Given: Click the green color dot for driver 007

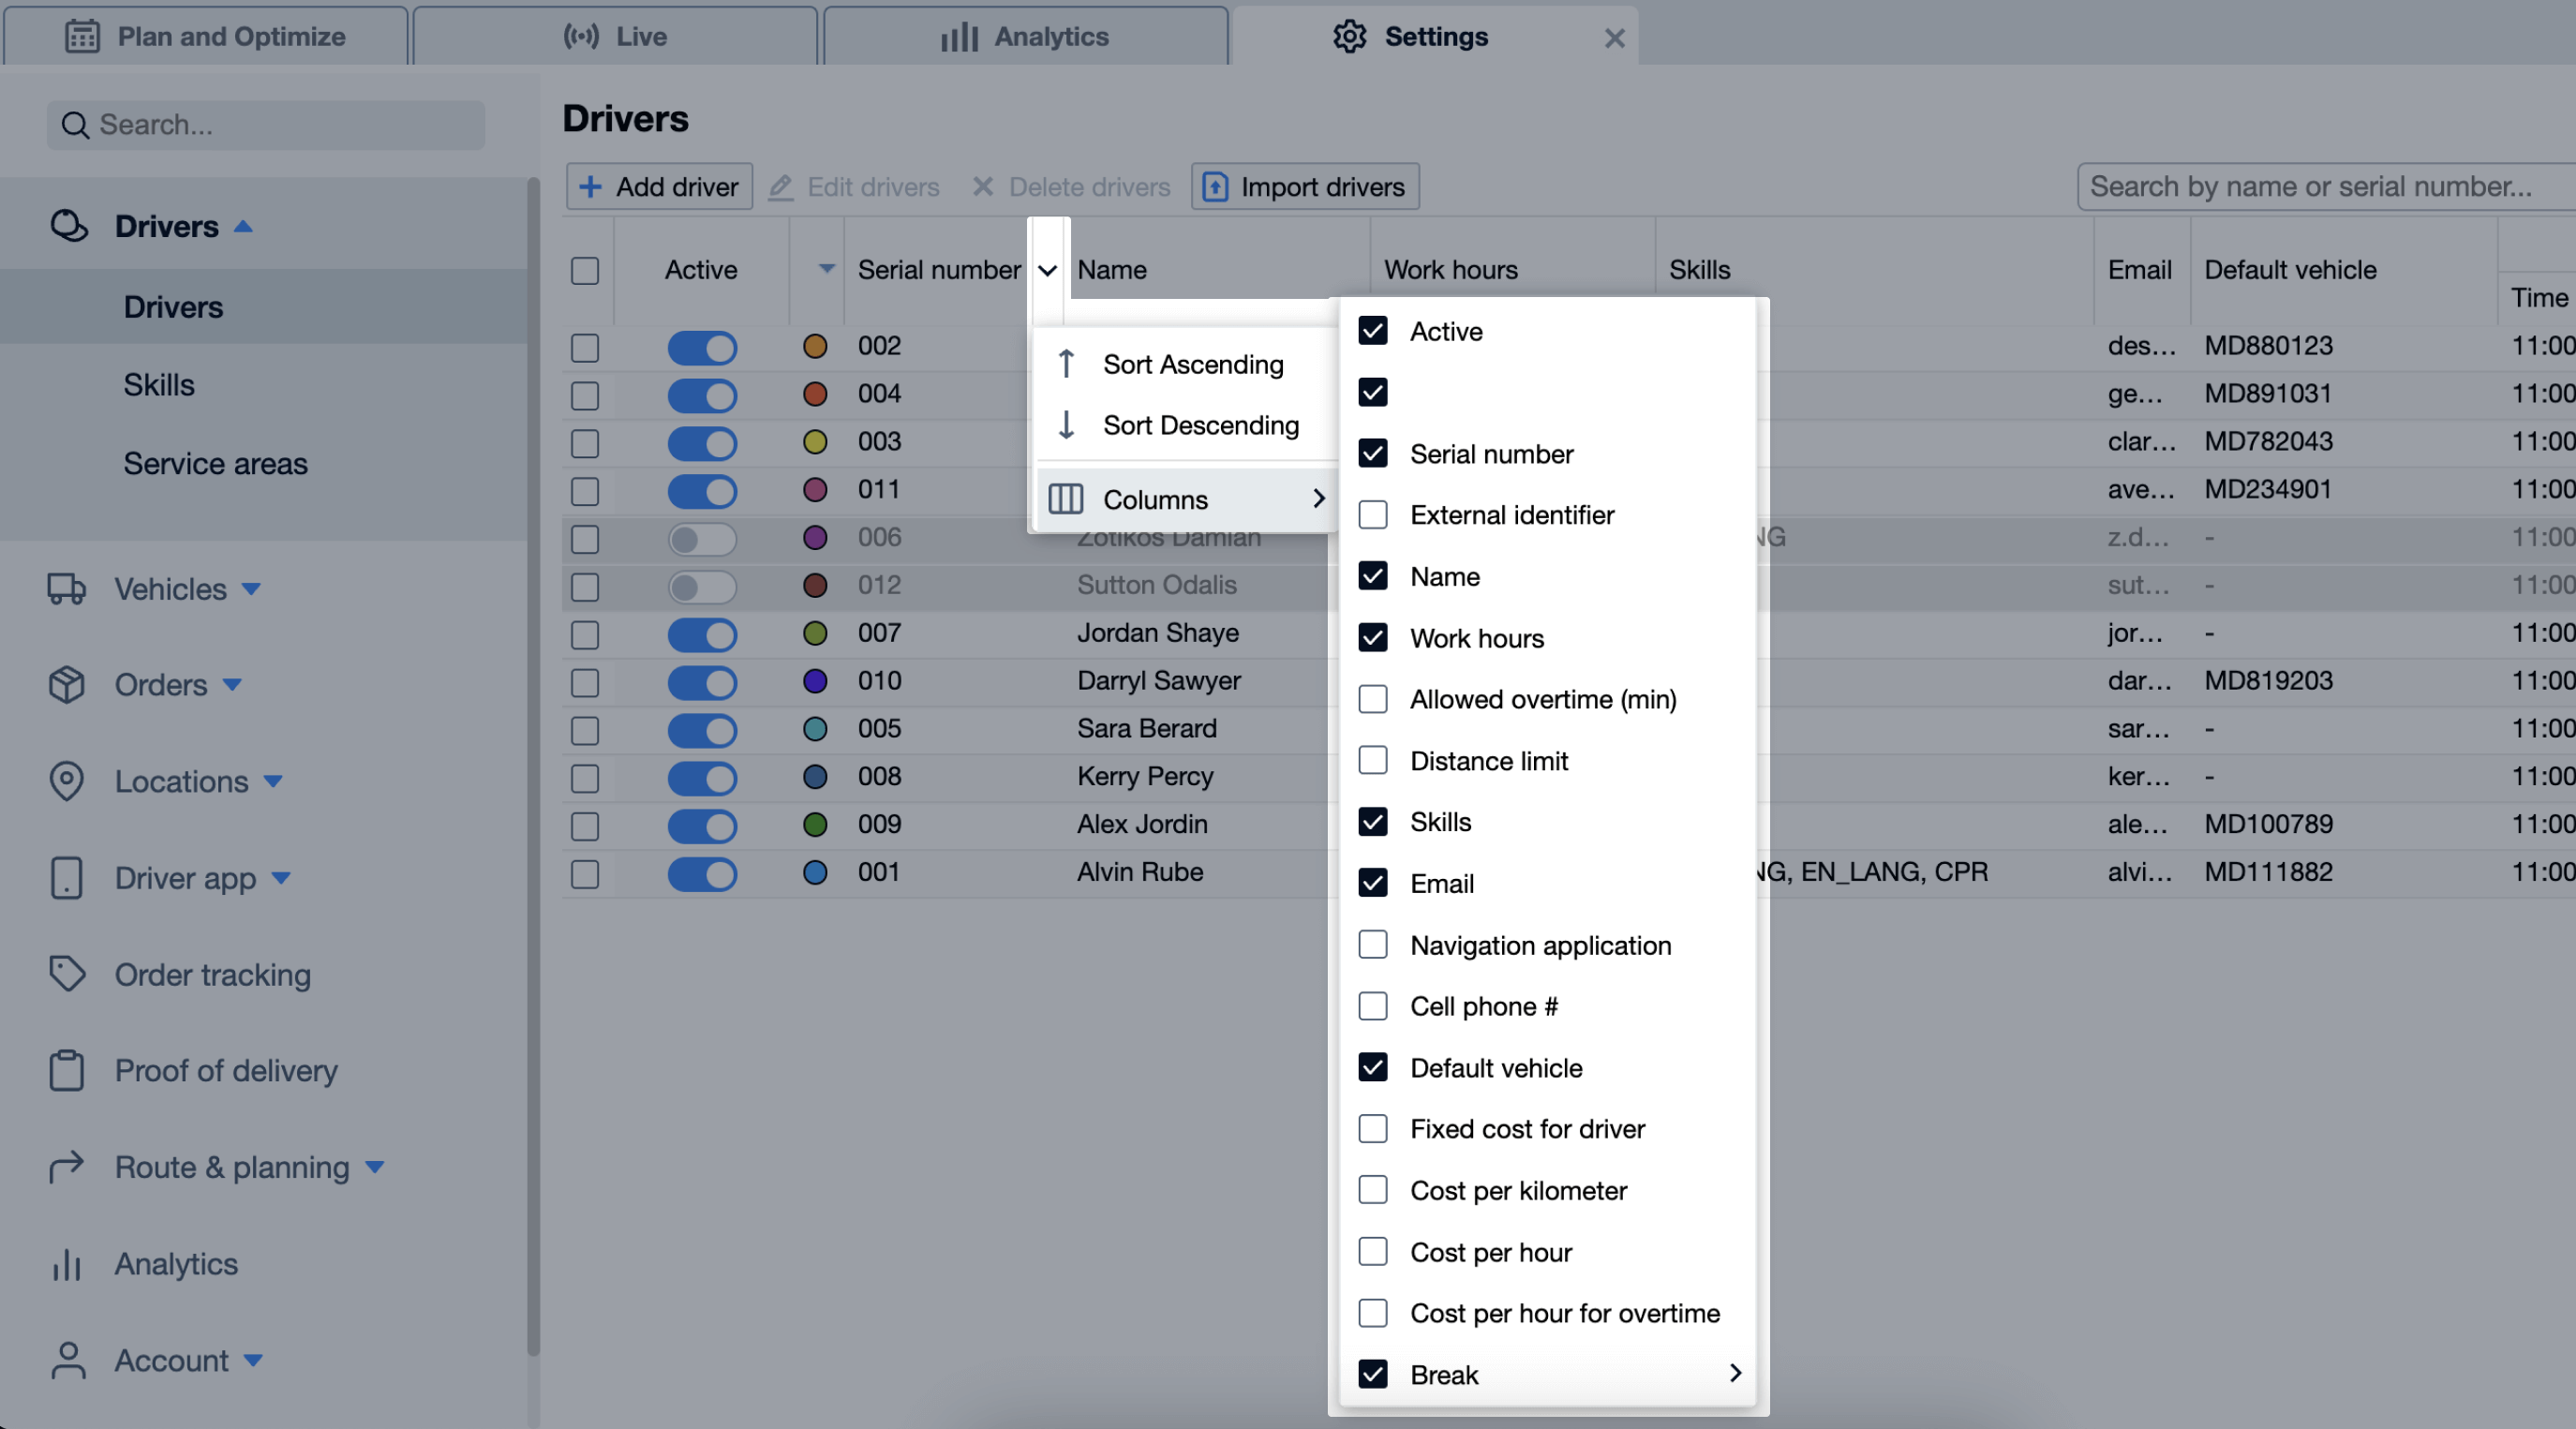Looking at the screenshot, I should [x=816, y=634].
